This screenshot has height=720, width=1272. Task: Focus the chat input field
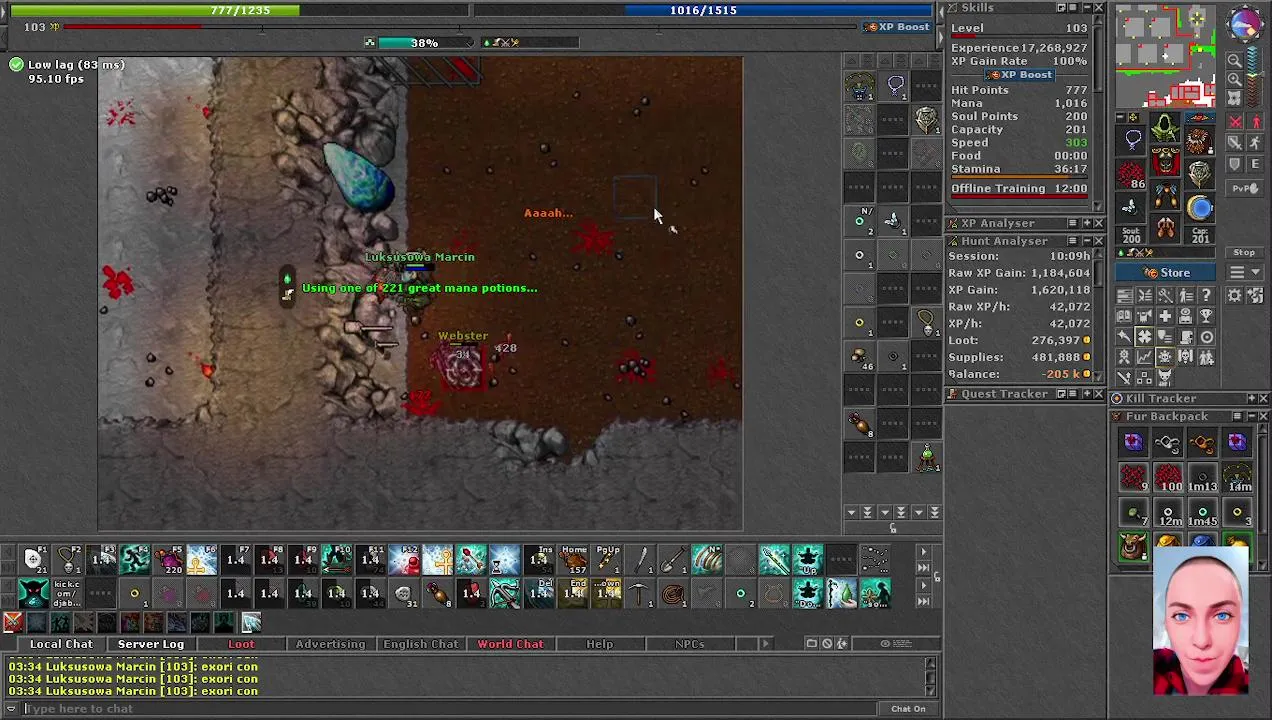450,709
